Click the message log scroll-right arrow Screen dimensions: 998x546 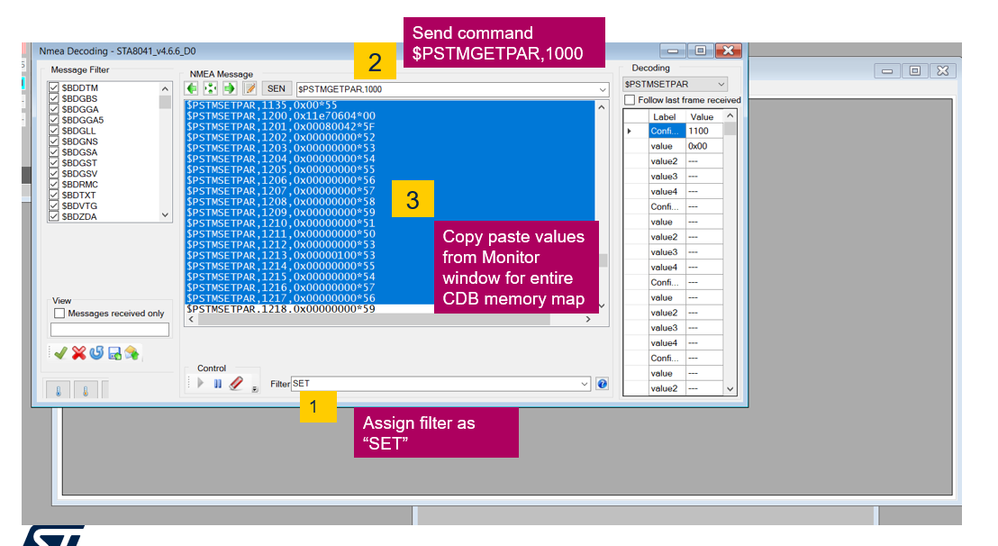(x=588, y=319)
